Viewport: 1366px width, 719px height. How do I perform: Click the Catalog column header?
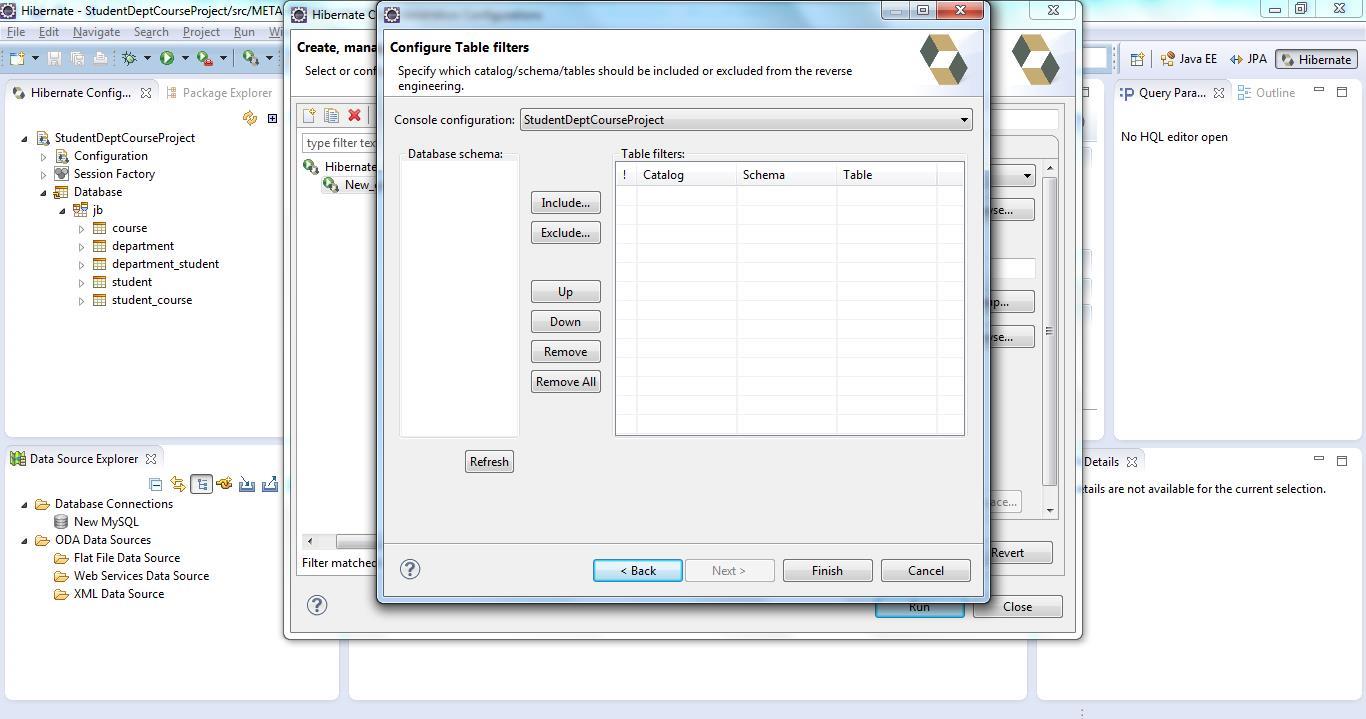coord(686,175)
